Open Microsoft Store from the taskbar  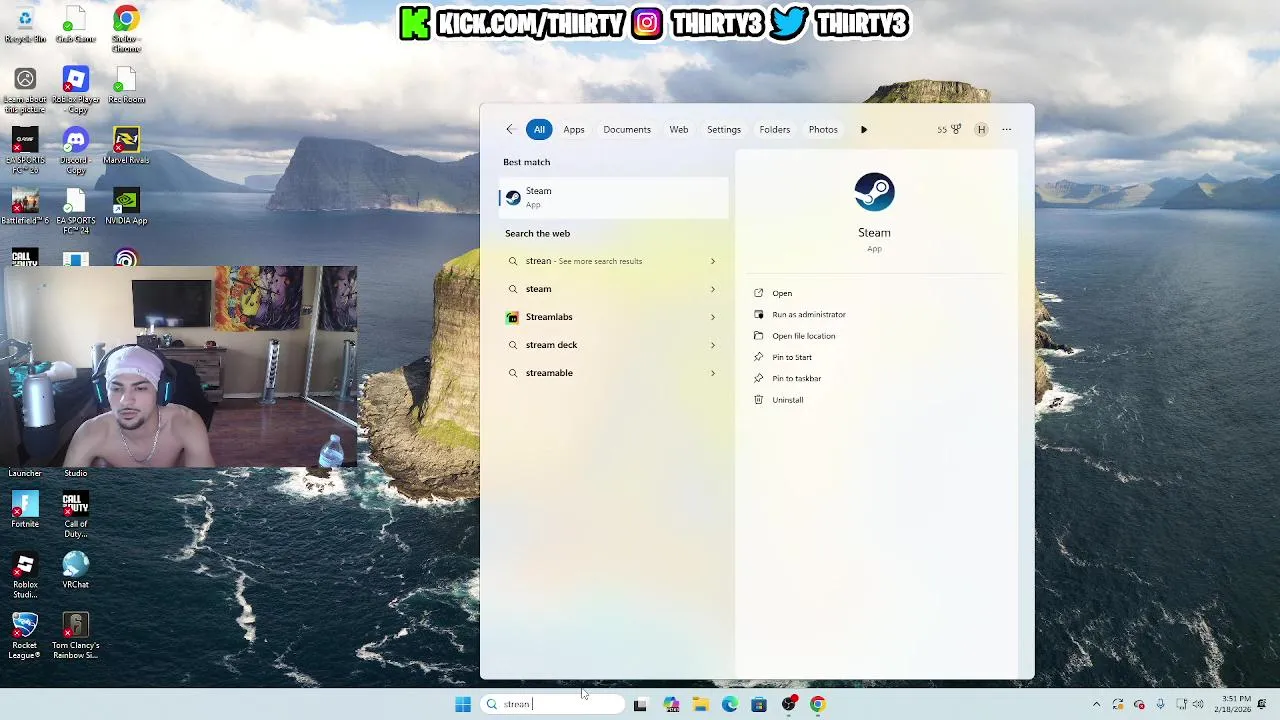tap(759, 704)
